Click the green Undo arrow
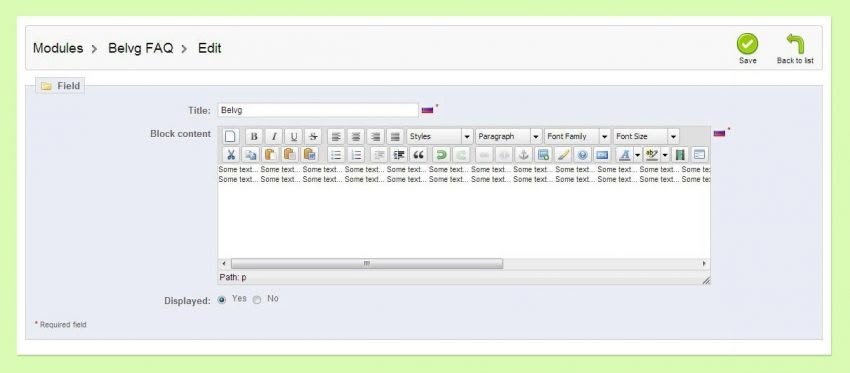The height and width of the screenshot is (373, 850). [441, 155]
